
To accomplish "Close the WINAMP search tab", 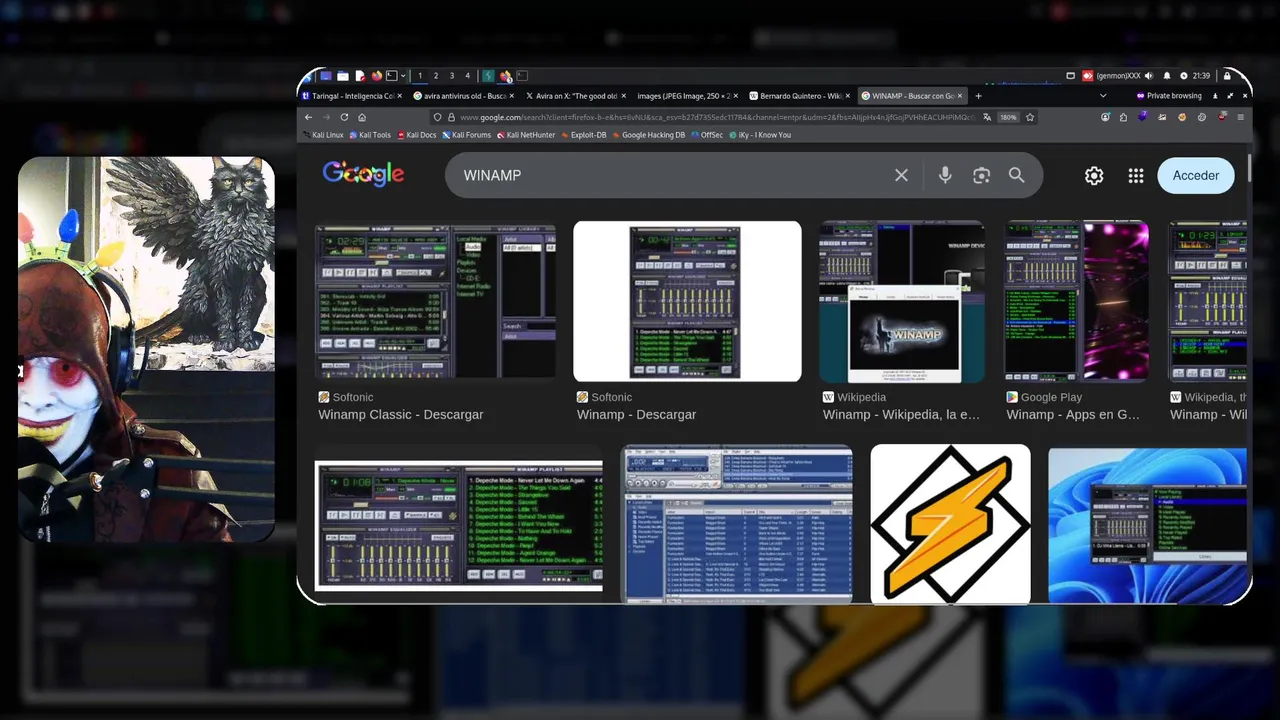I will [x=961, y=96].
